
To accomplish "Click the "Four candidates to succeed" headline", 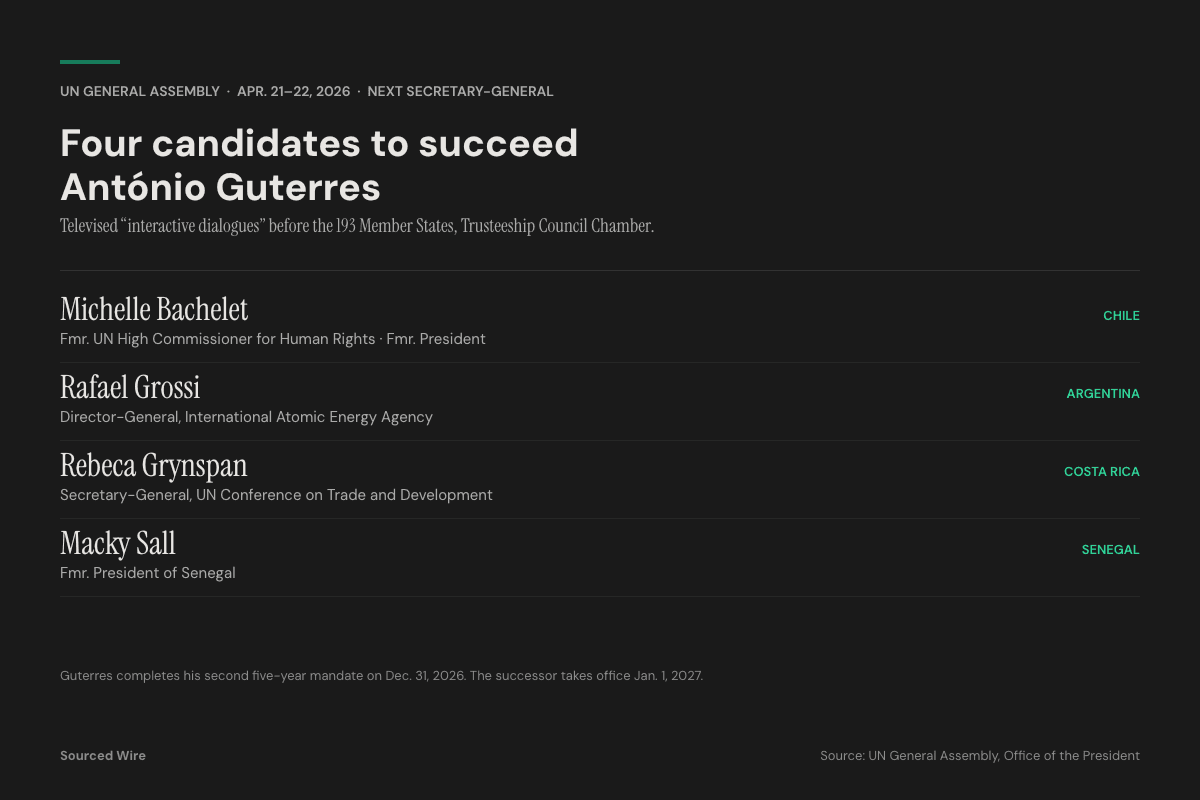I will [x=319, y=144].
